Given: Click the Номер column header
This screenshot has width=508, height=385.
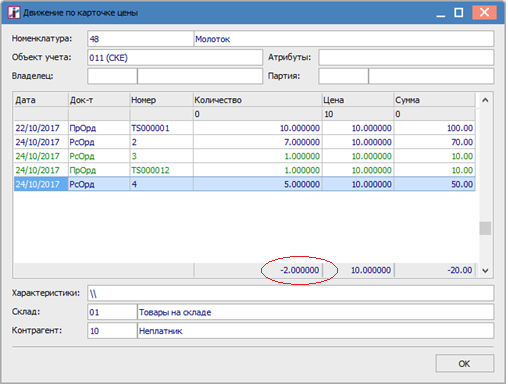Looking at the screenshot, I should [x=161, y=100].
